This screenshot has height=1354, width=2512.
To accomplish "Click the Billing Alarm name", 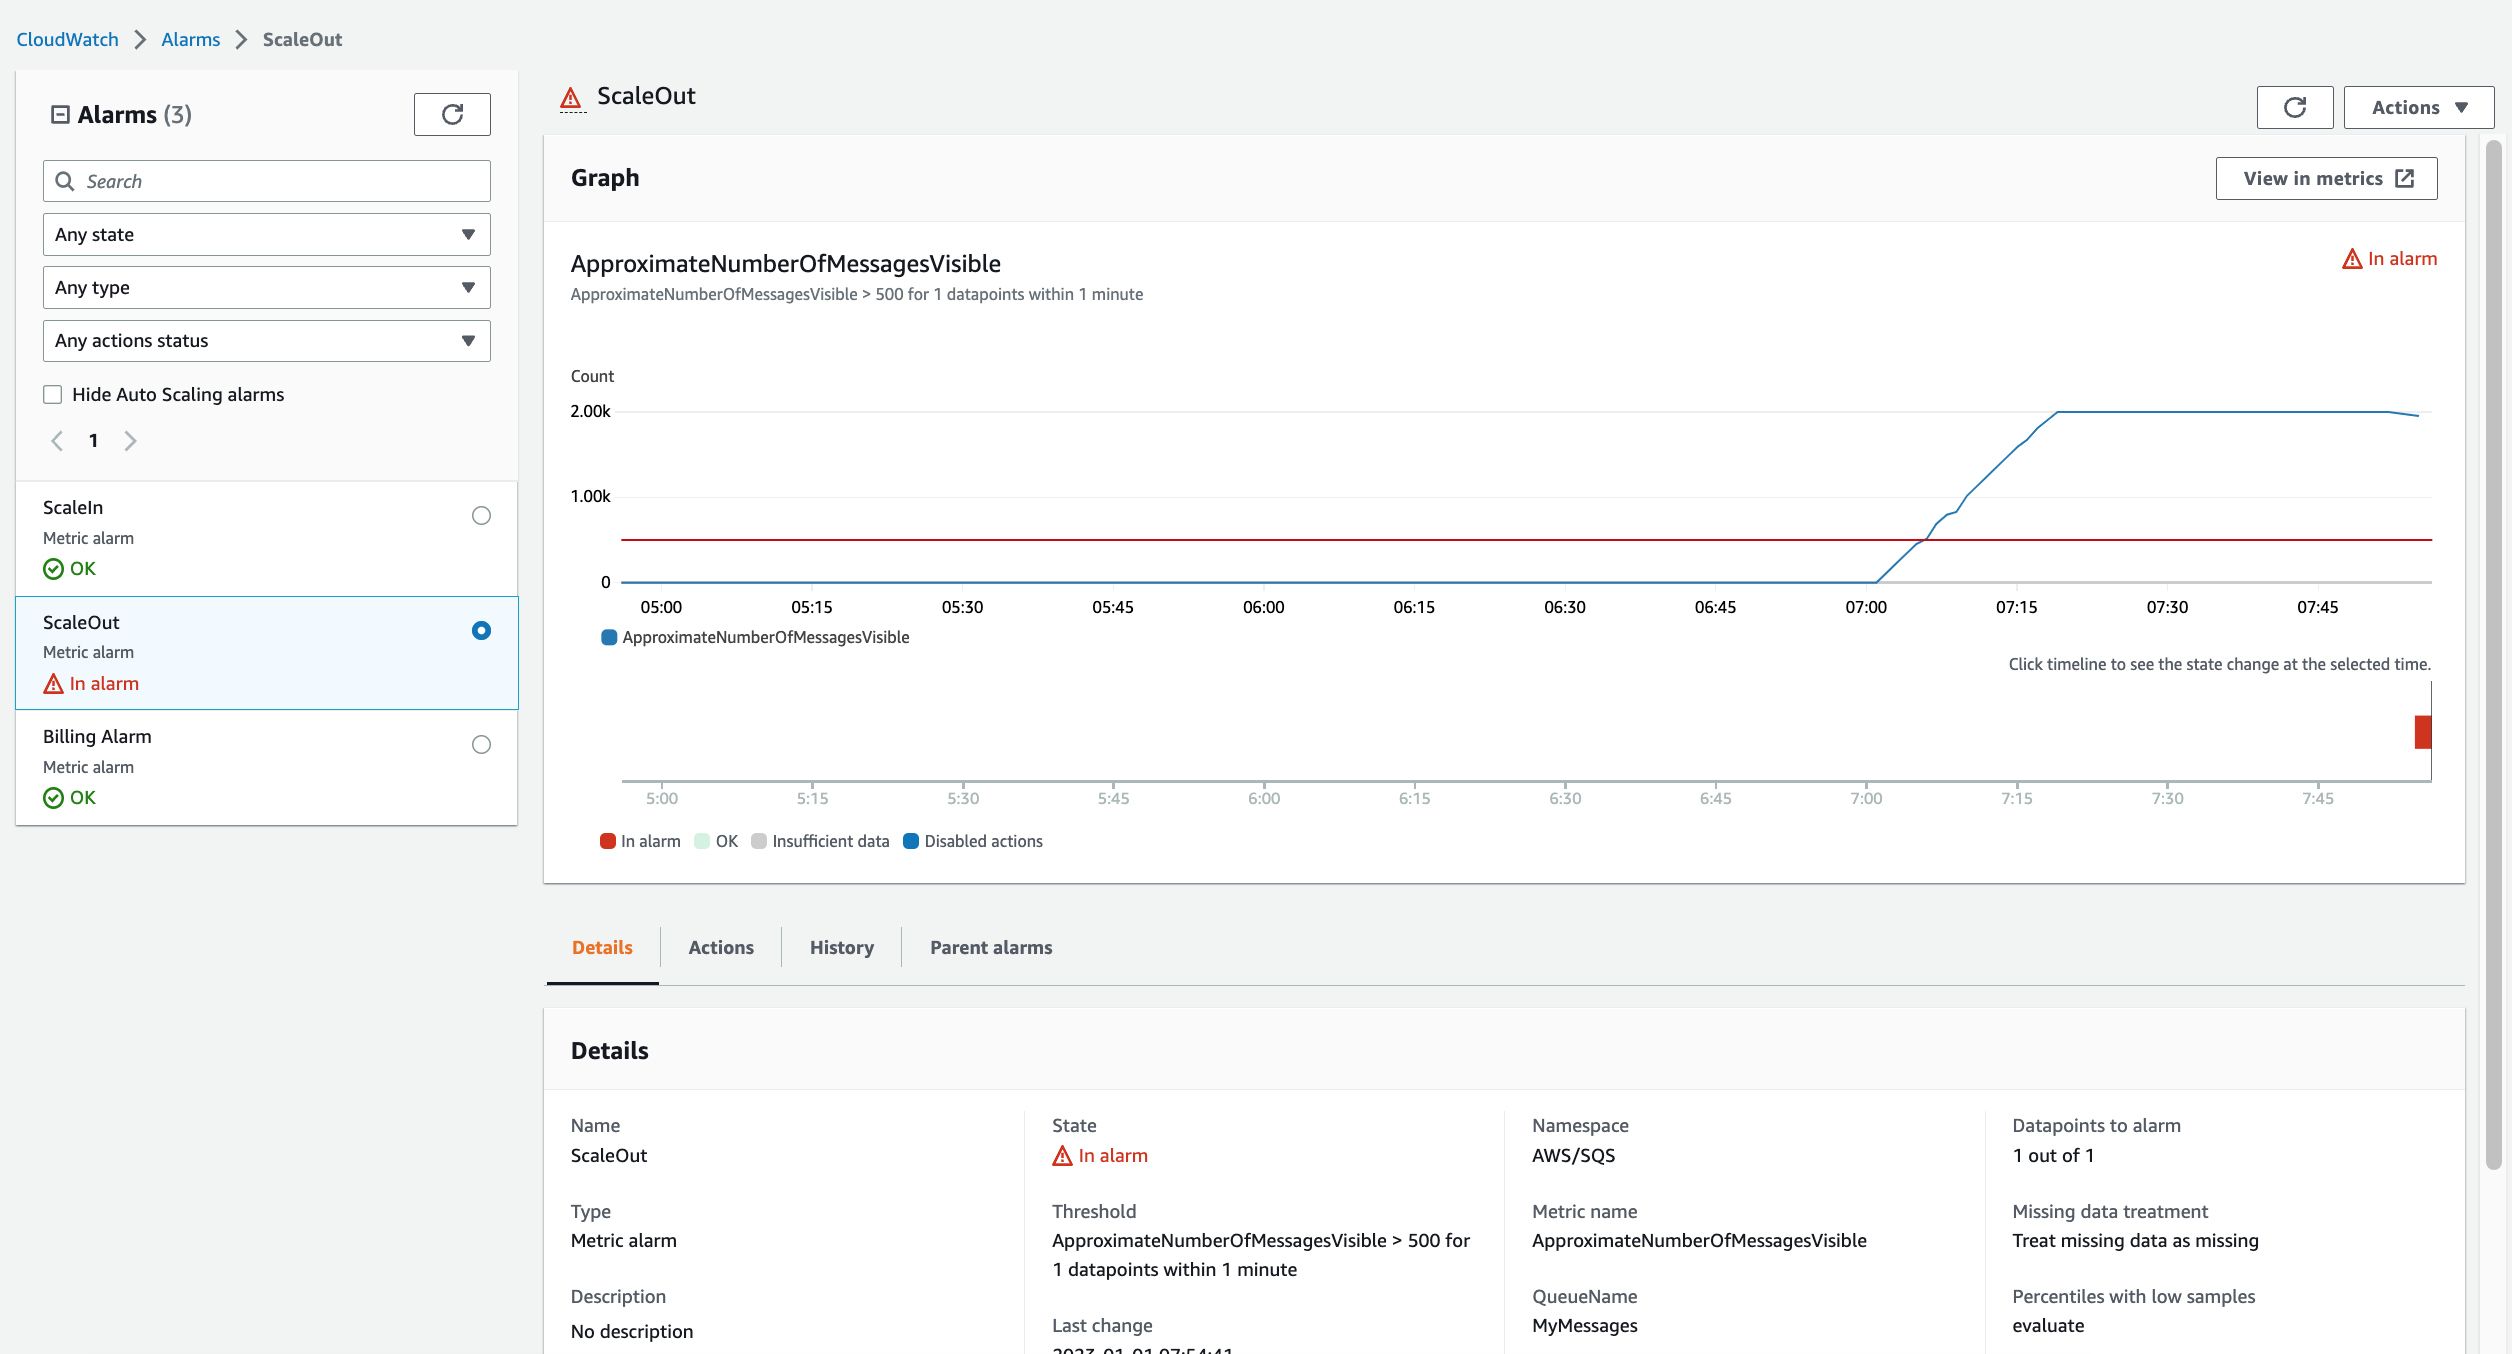I will pos(97,737).
